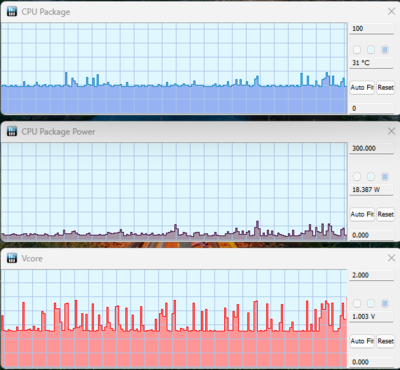The height and width of the screenshot is (370, 400).
Task: Click the HWiNFO icon in CPU Package title bar
Action: (12, 12)
